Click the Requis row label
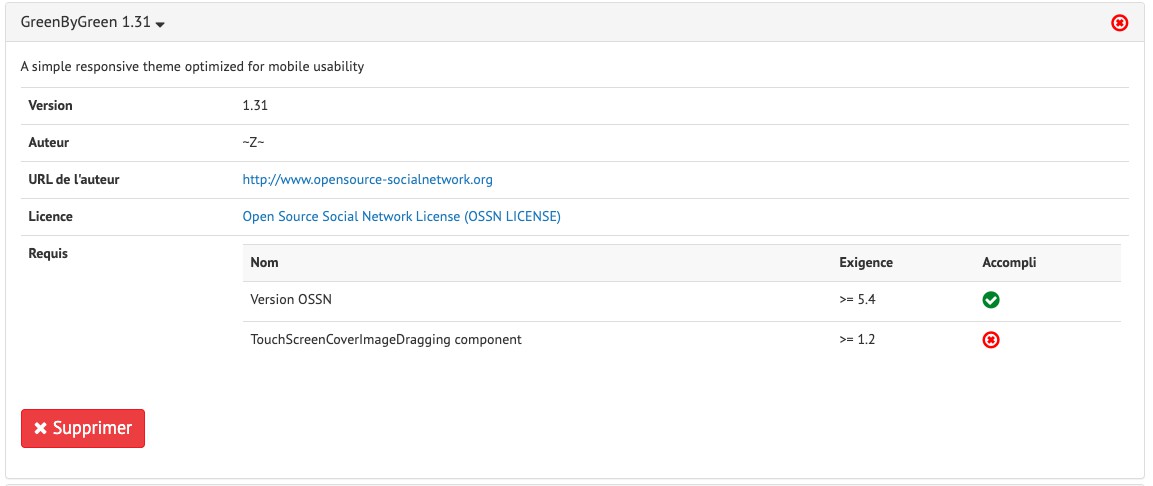This screenshot has width=1153, height=486. (x=48, y=254)
